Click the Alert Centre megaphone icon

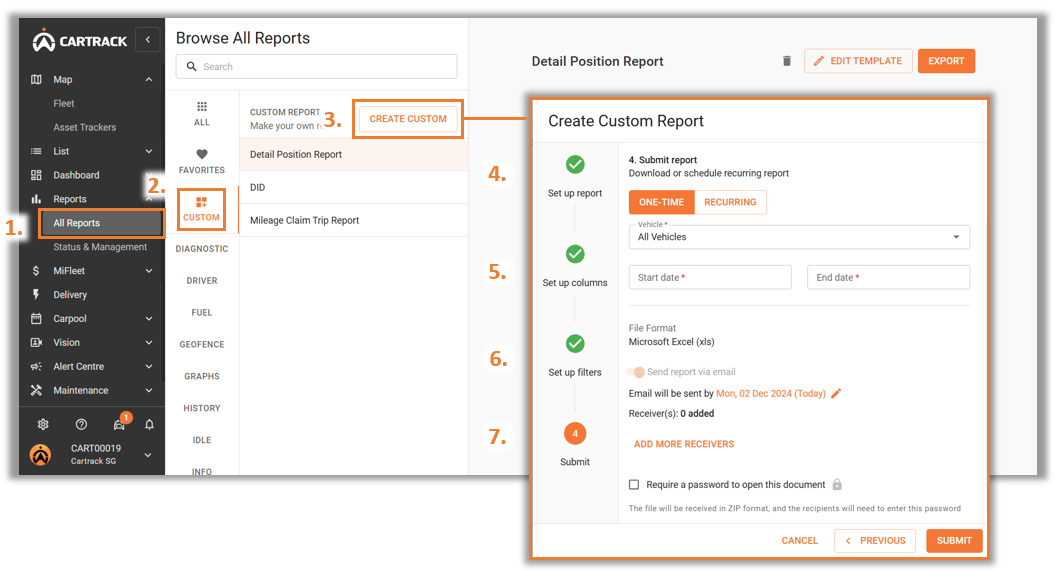click(x=37, y=366)
